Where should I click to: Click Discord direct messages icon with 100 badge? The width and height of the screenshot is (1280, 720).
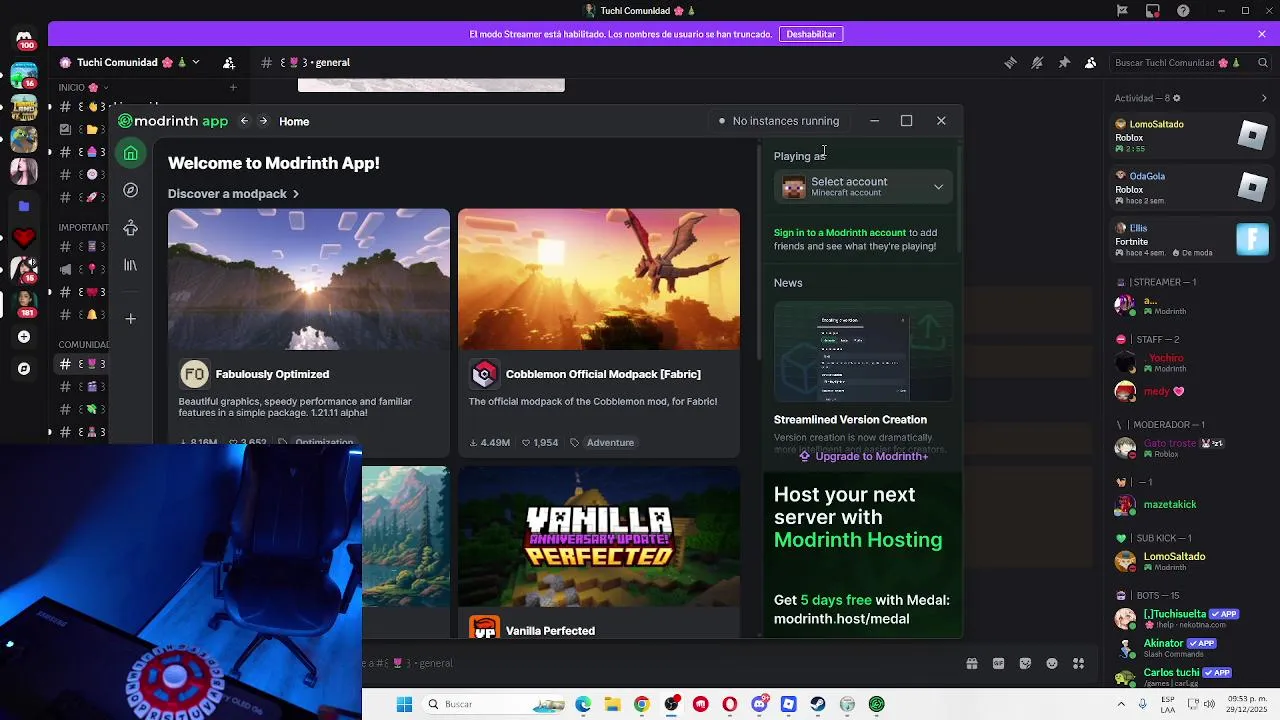(24, 40)
